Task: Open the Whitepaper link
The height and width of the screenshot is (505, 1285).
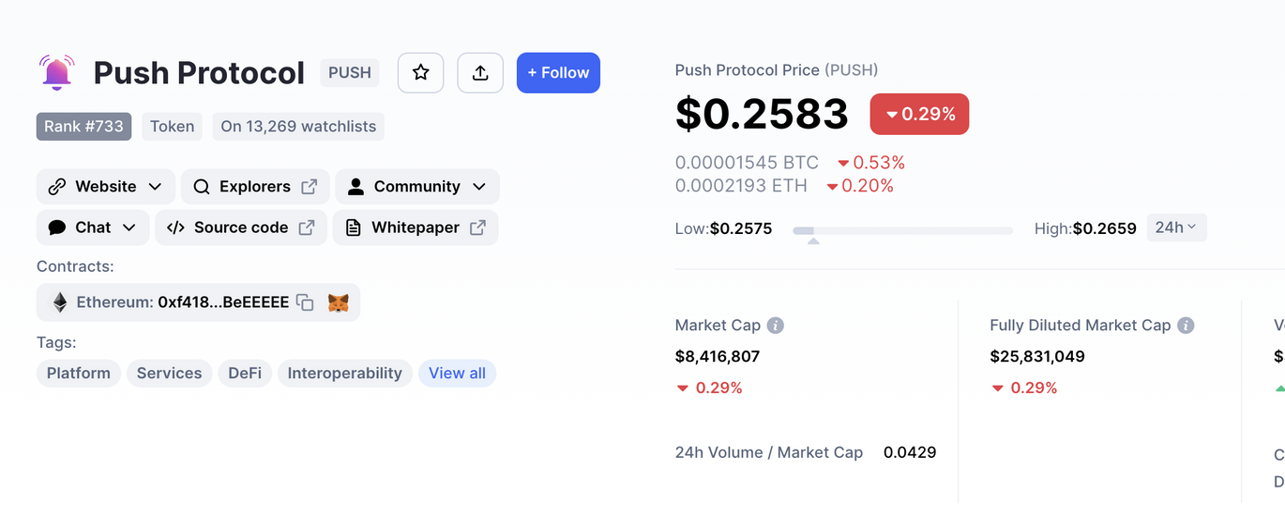Action: (415, 228)
